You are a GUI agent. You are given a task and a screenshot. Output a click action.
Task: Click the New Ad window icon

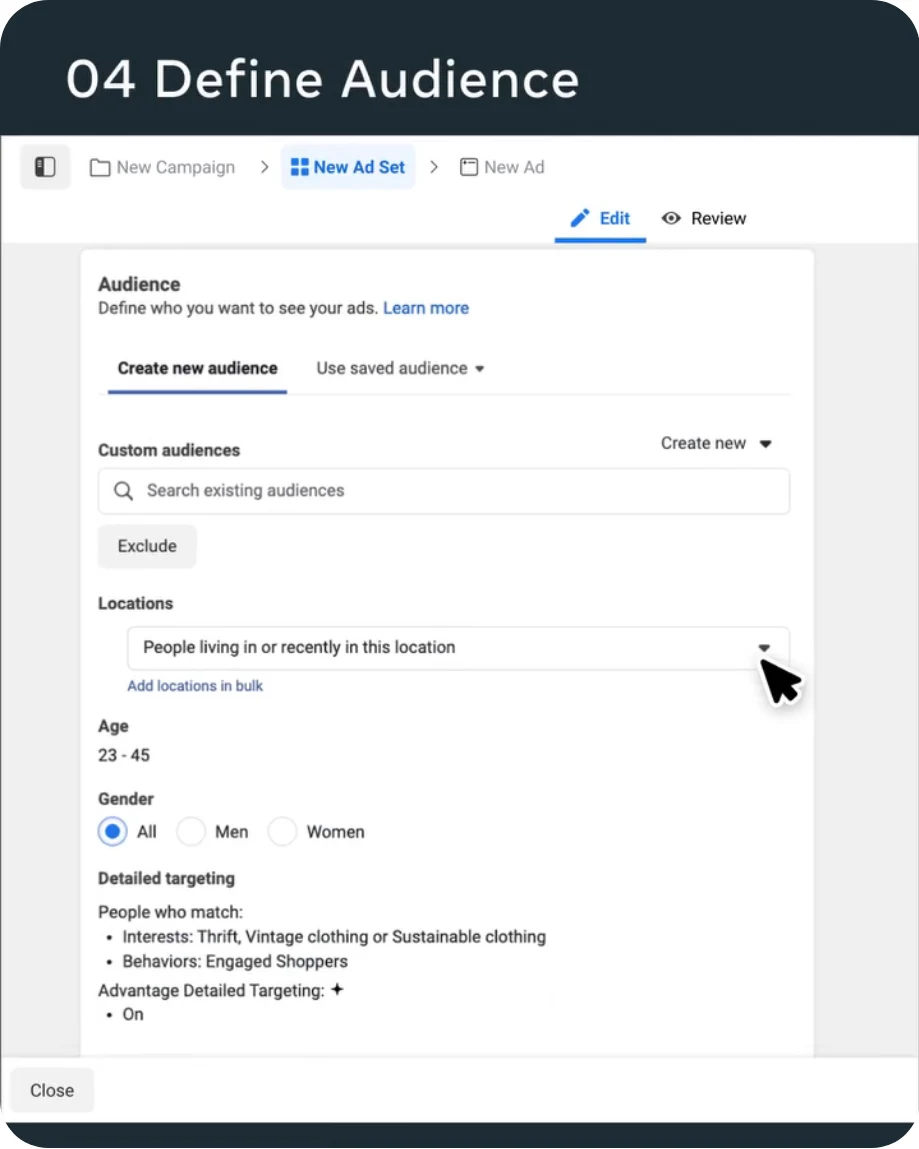pos(468,167)
